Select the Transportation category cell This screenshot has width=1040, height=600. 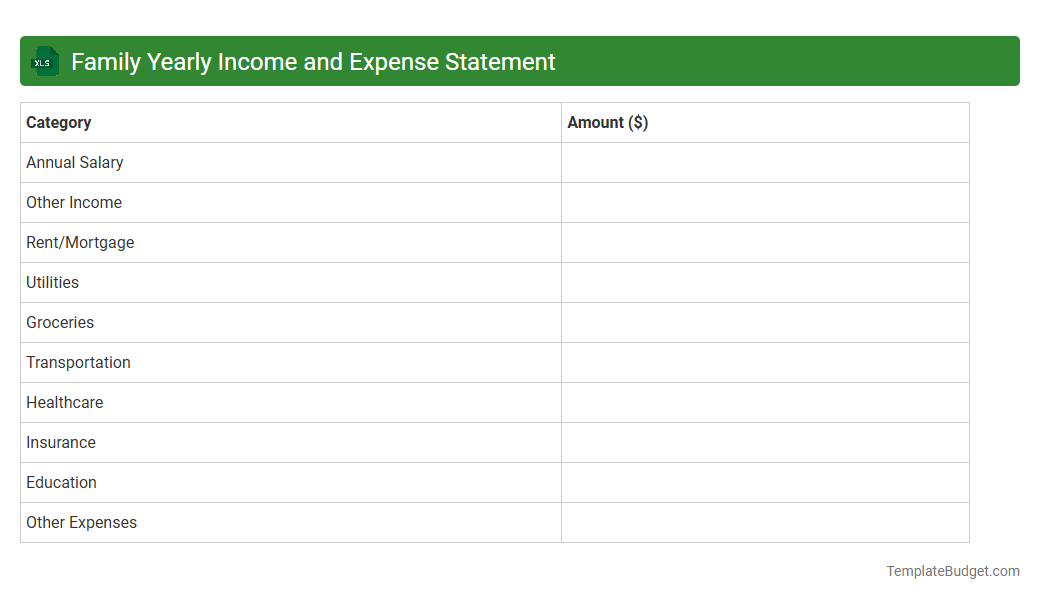(x=78, y=362)
